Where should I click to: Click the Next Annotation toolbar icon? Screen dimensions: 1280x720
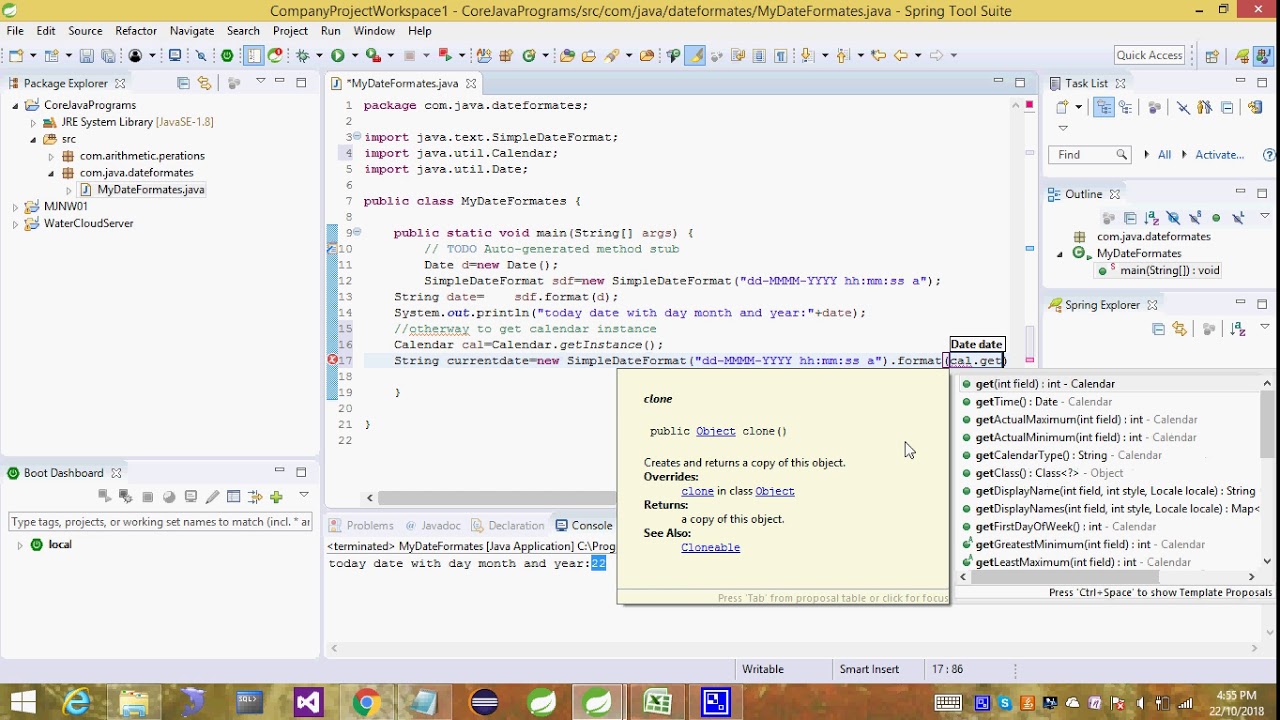(x=807, y=55)
